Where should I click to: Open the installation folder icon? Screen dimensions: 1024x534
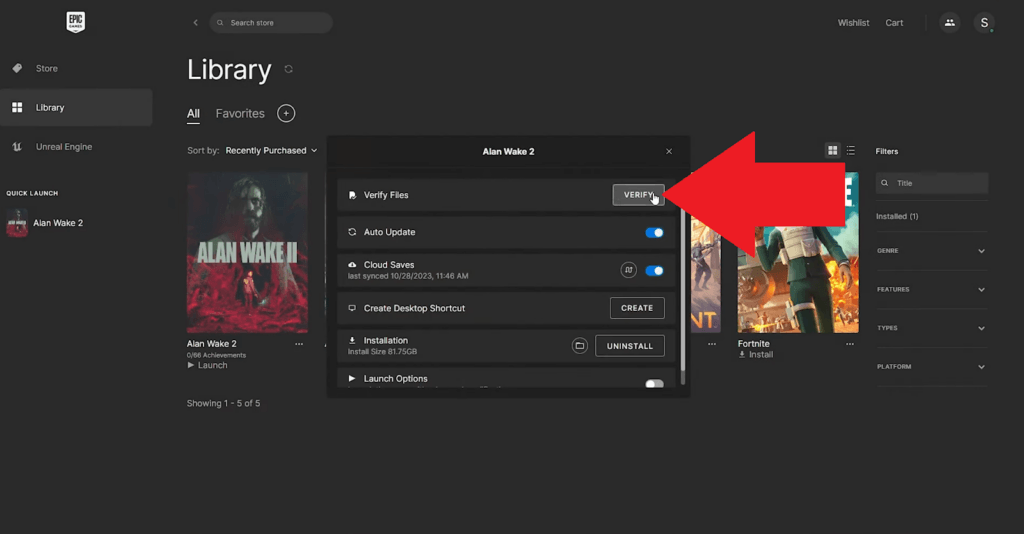[x=579, y=346]
